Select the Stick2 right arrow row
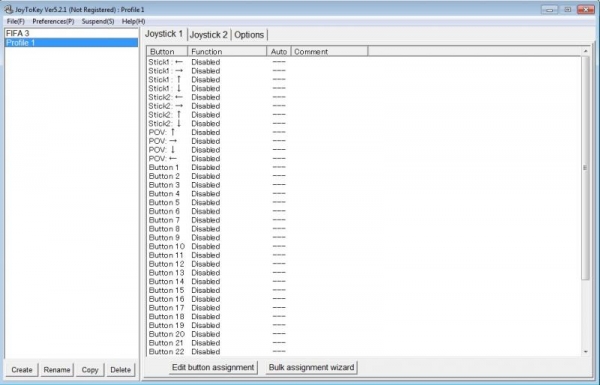The height and width of the screenshot is (385, 600). [364, 106]
